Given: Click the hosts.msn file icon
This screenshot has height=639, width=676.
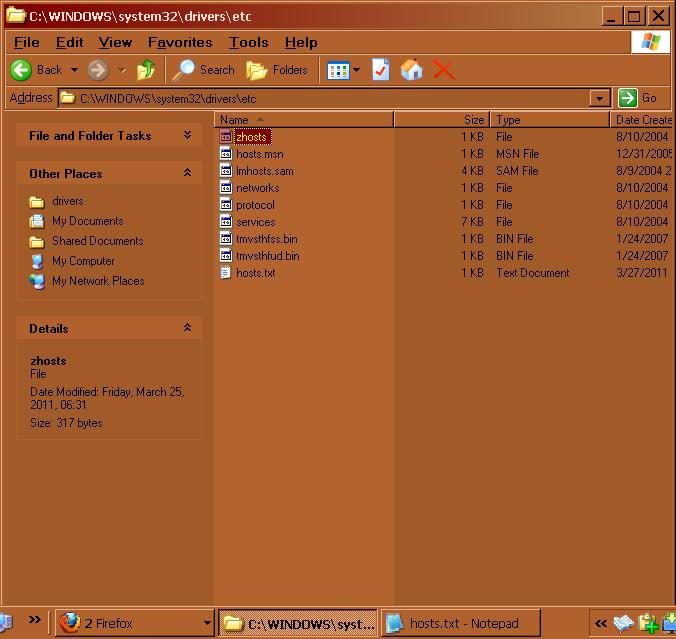Looking at the screenshot, I should (x=226, y=153).
